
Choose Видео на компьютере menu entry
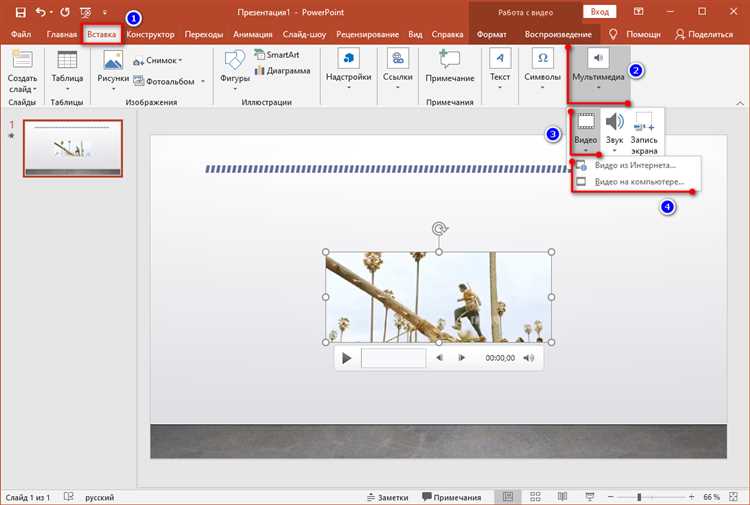tap(635, 182)
